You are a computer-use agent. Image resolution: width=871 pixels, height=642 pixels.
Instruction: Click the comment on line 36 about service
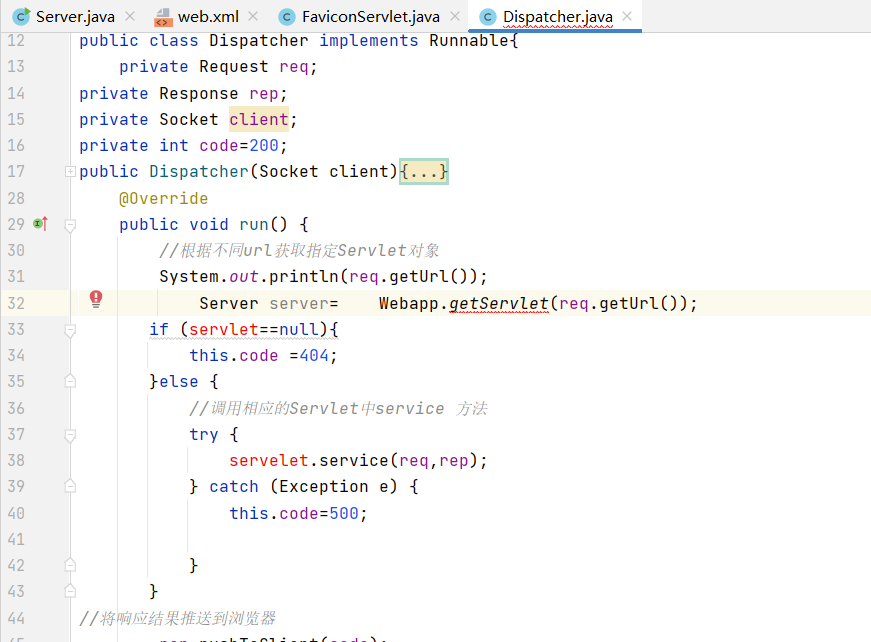point(338,409)
